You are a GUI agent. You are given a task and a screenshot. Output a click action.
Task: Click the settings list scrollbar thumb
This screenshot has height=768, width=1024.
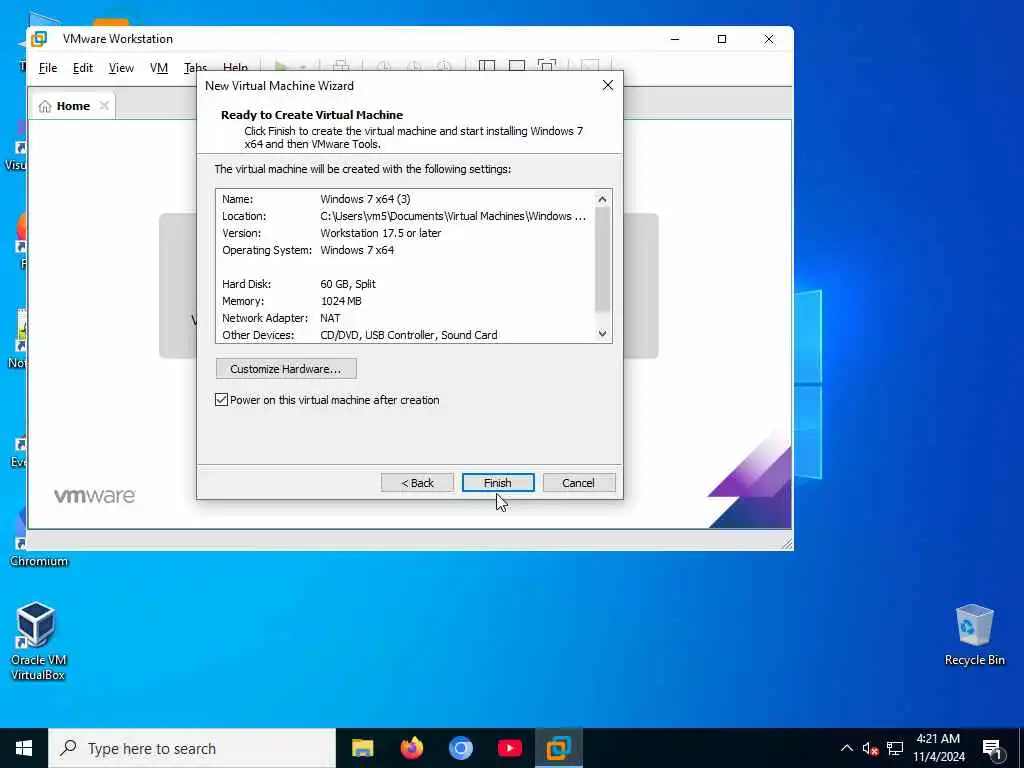pos(602,259)
